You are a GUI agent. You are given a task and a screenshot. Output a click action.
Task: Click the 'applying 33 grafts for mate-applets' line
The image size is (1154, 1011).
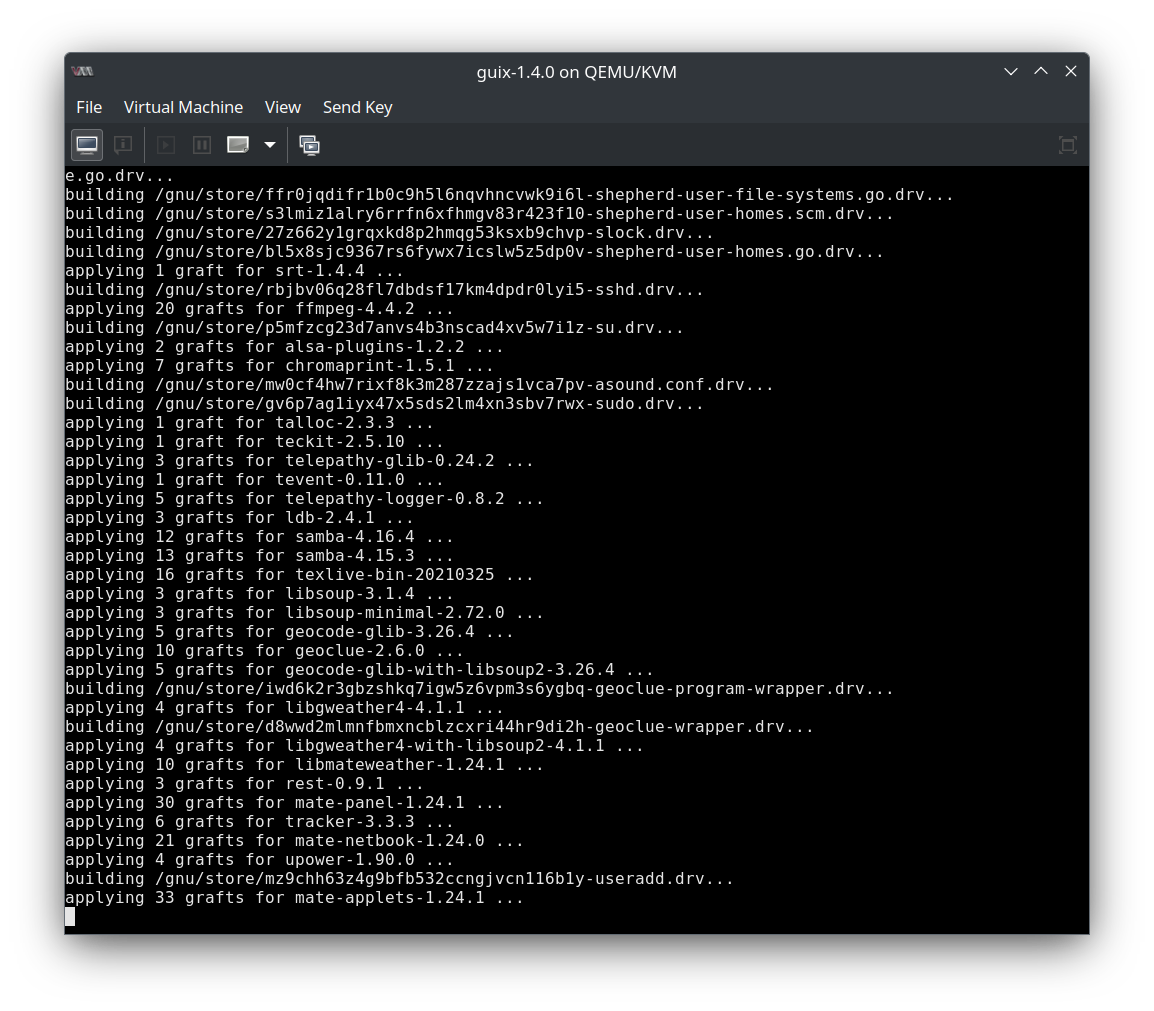(x=294, y=898)
